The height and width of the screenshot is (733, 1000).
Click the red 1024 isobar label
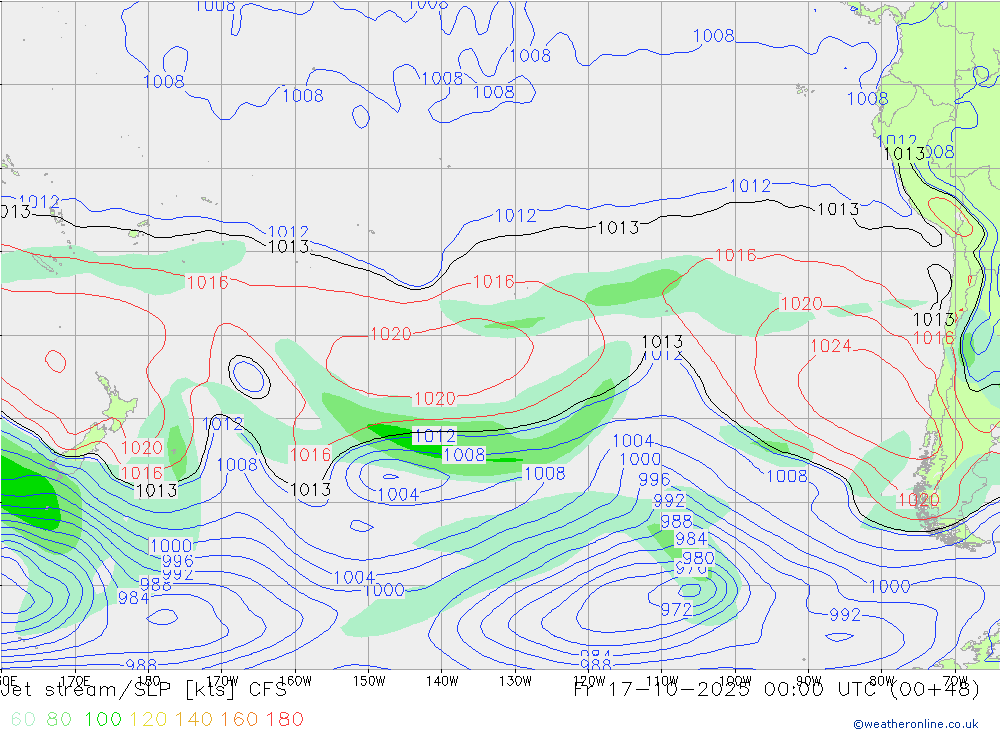pyautogui.click(x=830, y=346)
